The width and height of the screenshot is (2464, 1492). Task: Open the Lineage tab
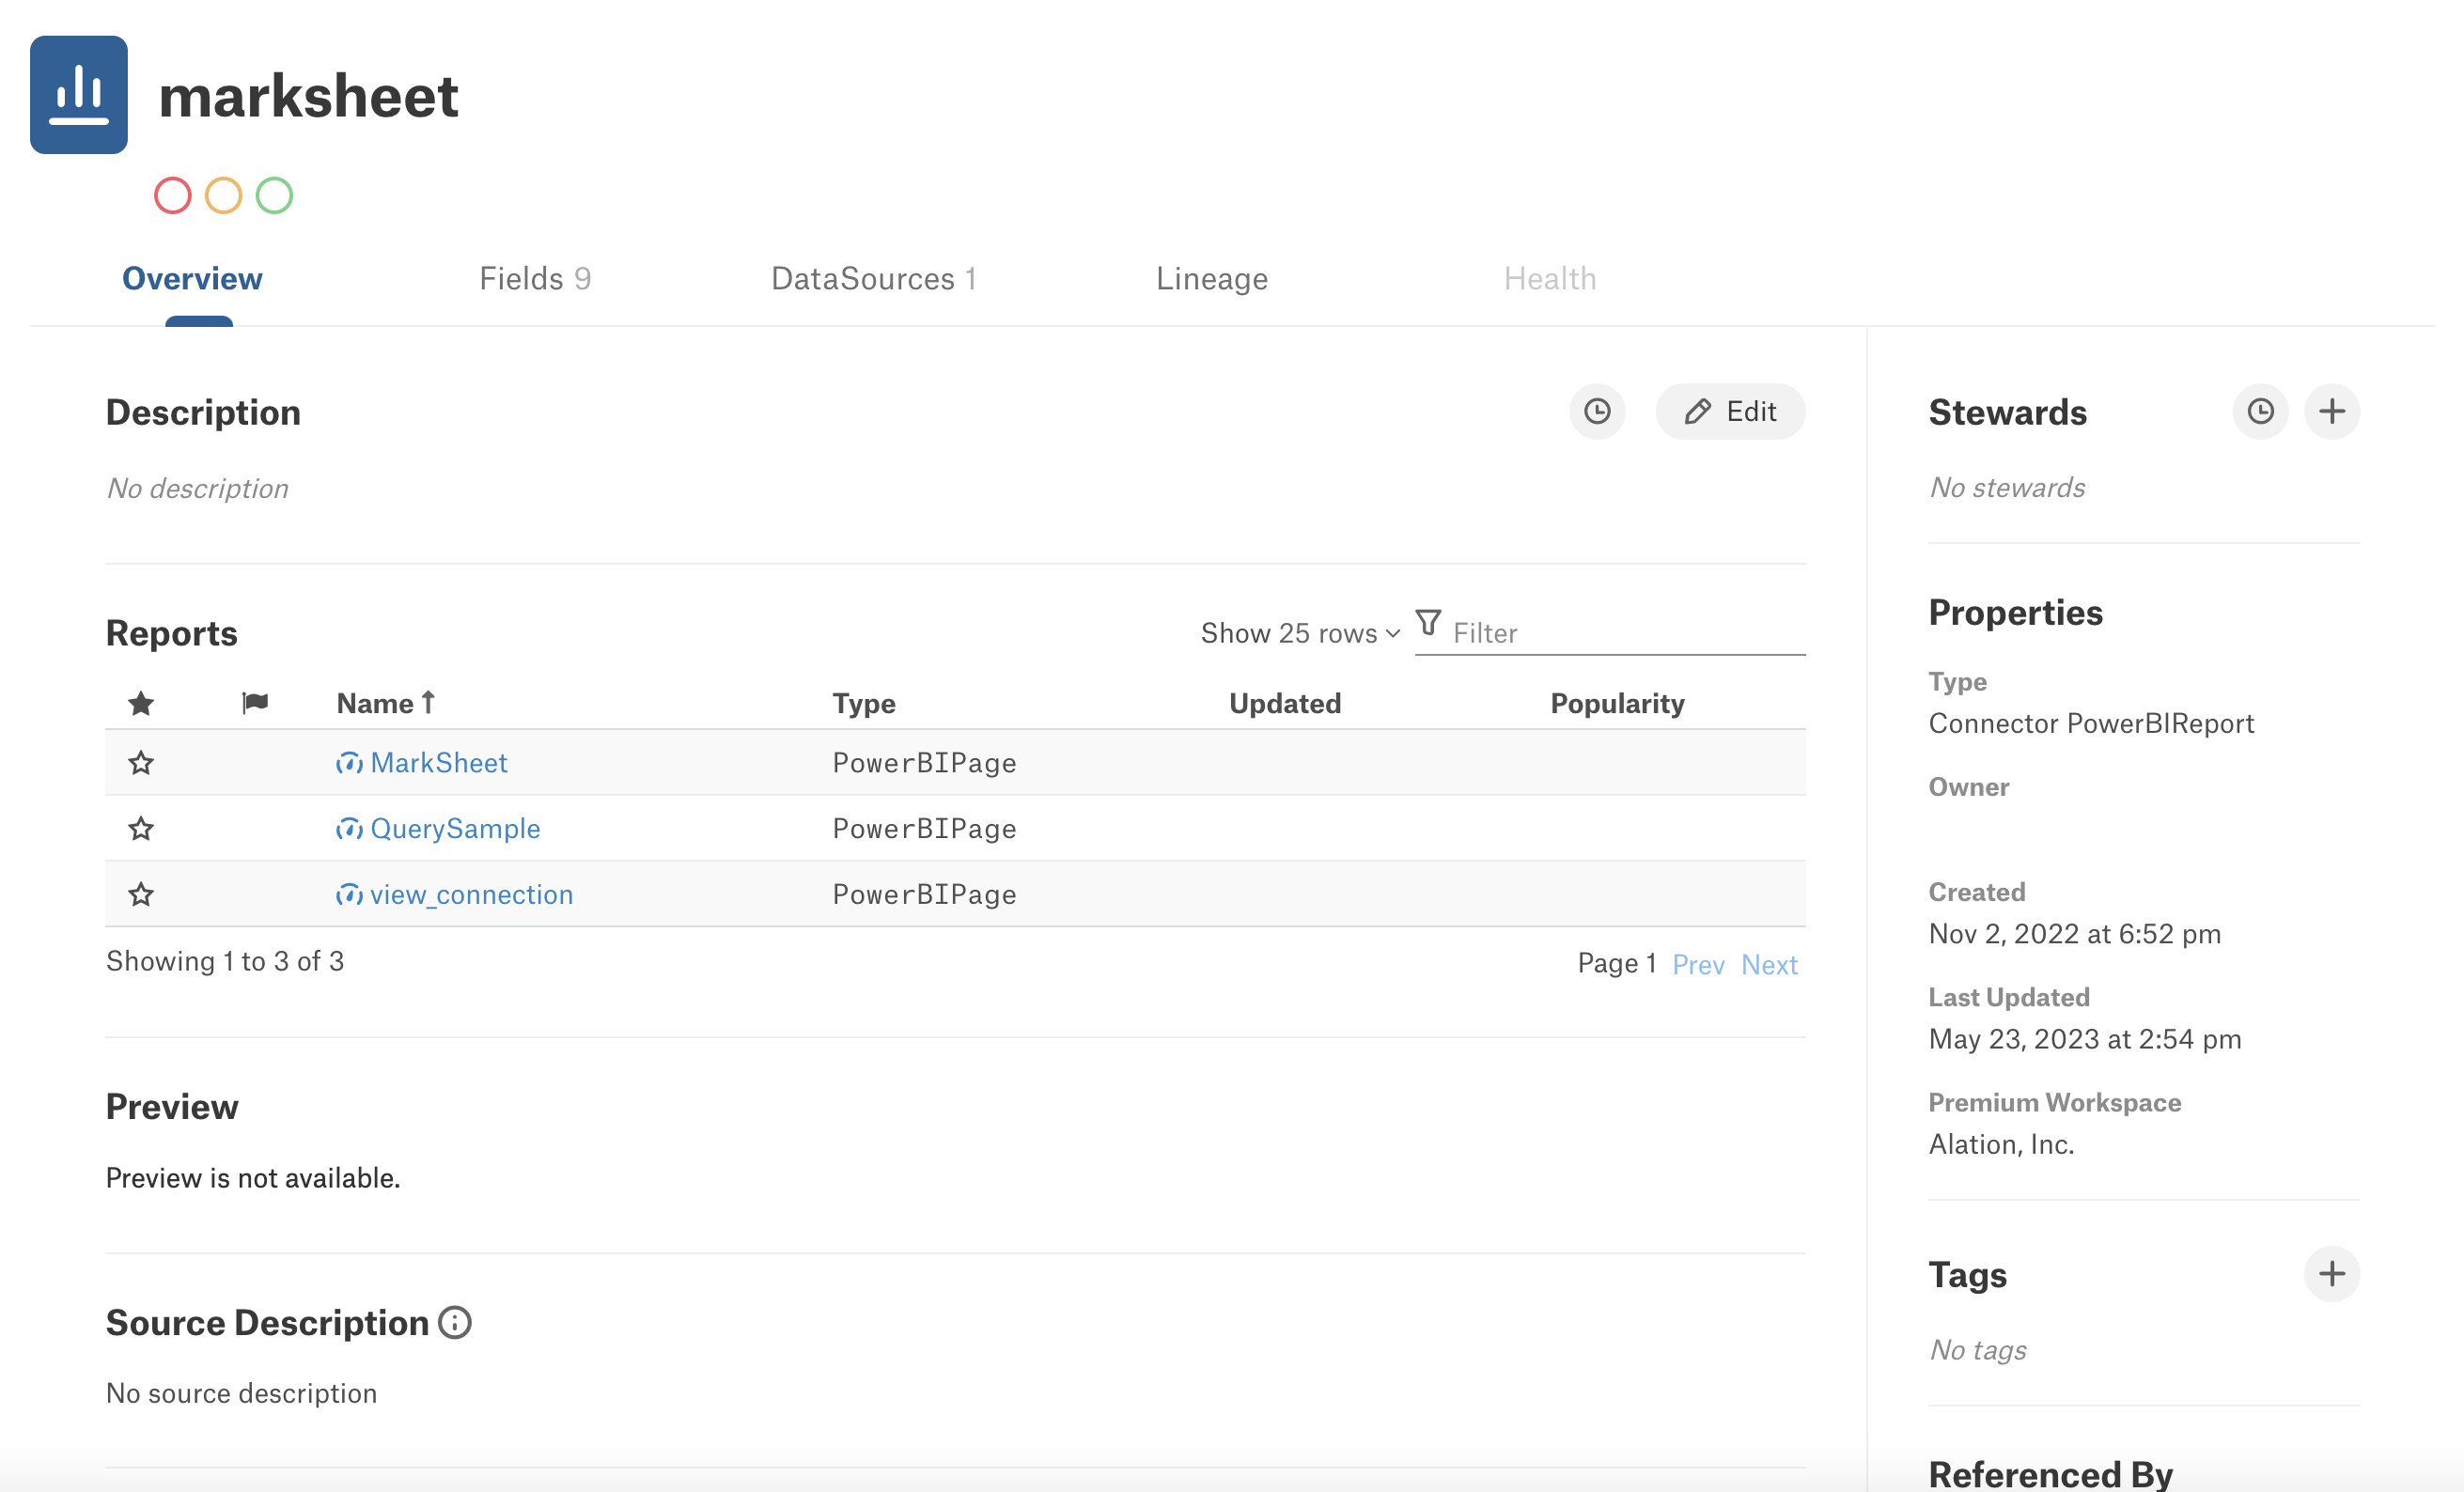[1212, 278]
